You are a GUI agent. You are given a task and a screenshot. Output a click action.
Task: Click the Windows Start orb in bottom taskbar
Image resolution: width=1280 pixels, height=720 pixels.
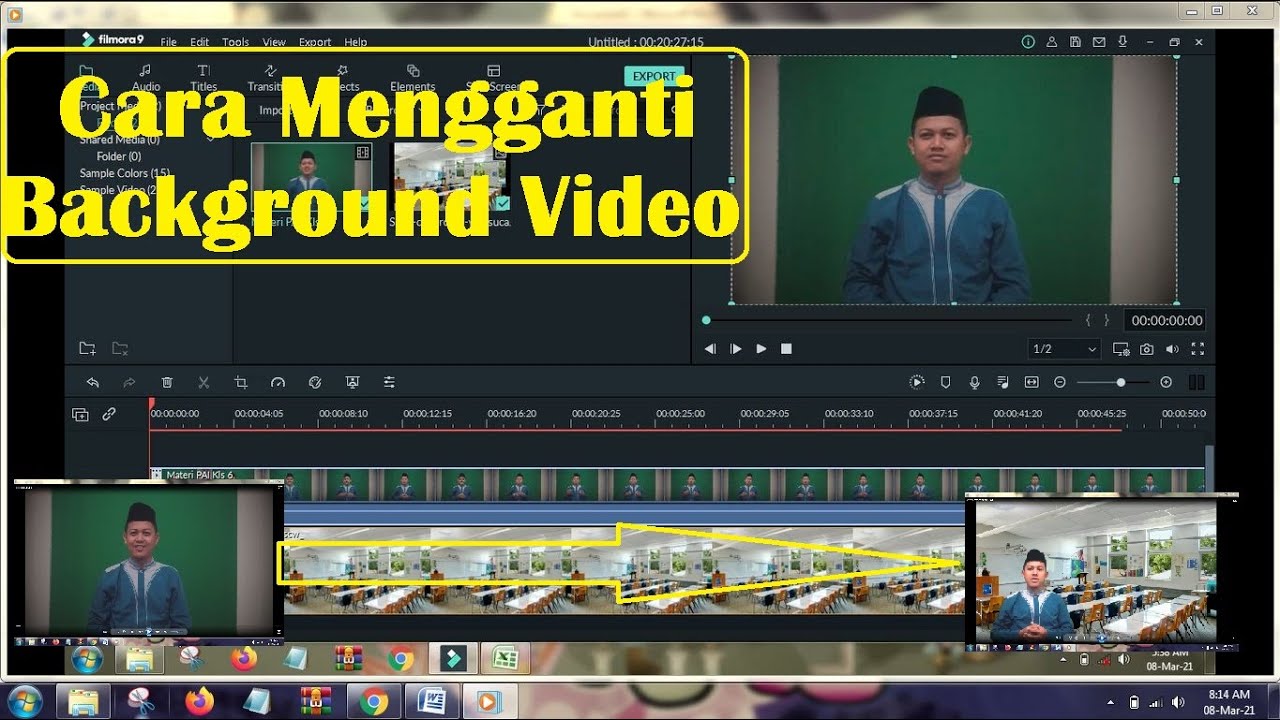(x=23, y=701)
